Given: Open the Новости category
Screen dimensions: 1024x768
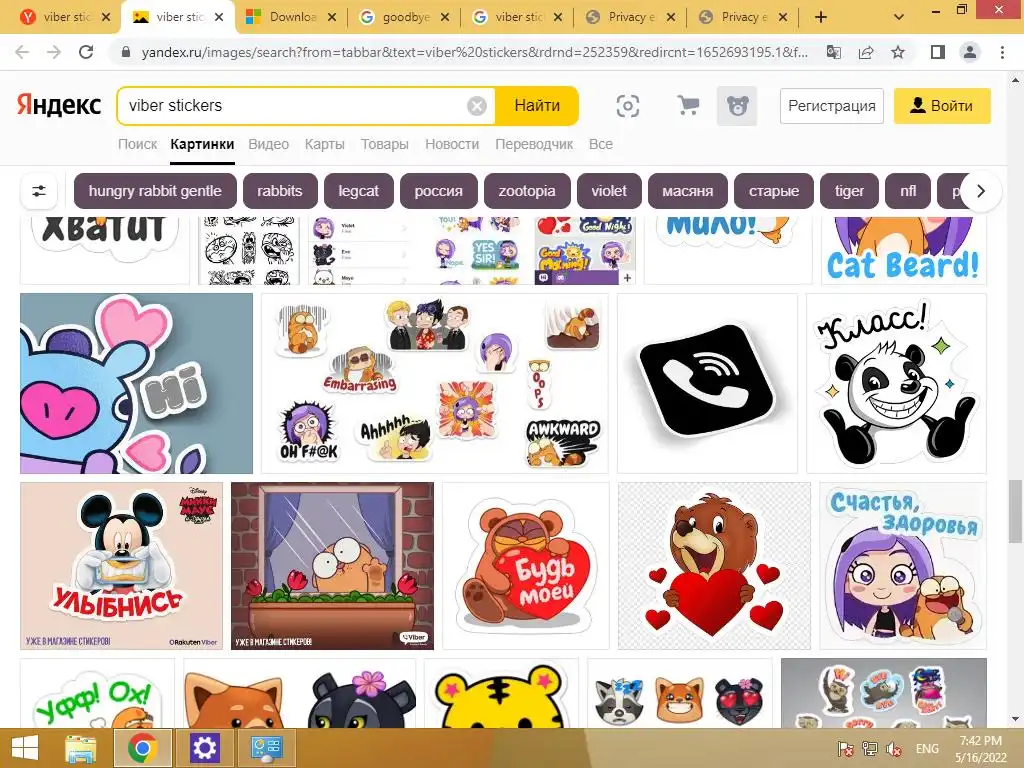Looking at the screenshot, I should pyautogui.click(x=452, y=144).
